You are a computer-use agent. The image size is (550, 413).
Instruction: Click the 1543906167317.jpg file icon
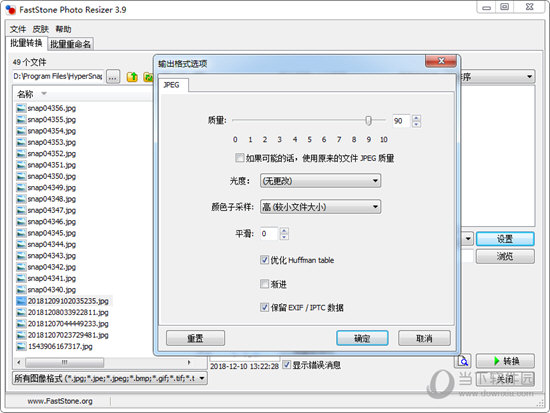coord(21,346)
